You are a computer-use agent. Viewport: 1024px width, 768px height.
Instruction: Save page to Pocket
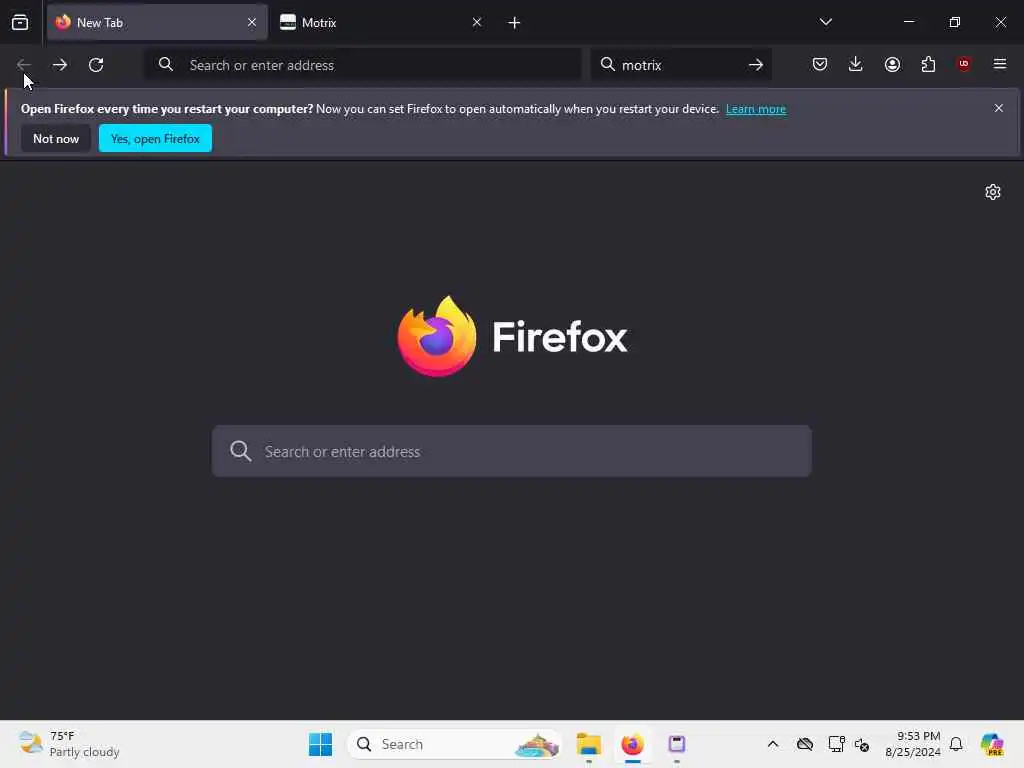tap(820, 64)
